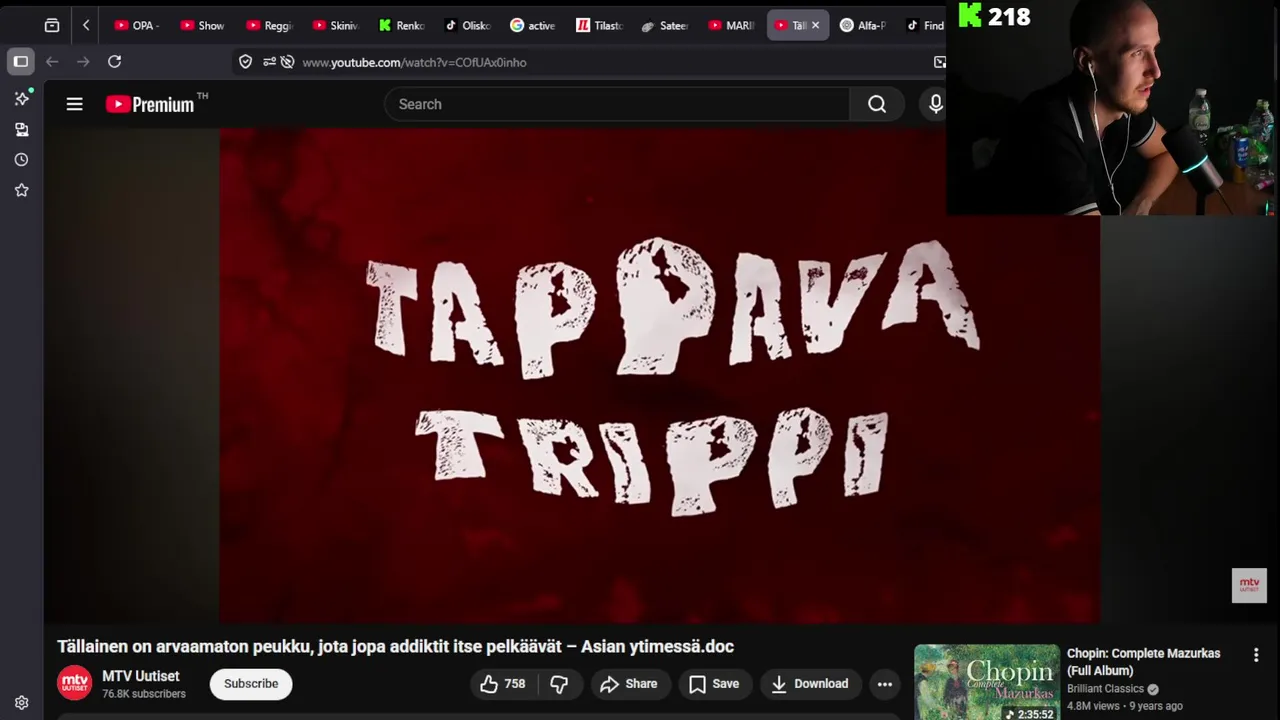1280x720 pixels.
Task: Switch to the Sateer tab
Action: 664,25
